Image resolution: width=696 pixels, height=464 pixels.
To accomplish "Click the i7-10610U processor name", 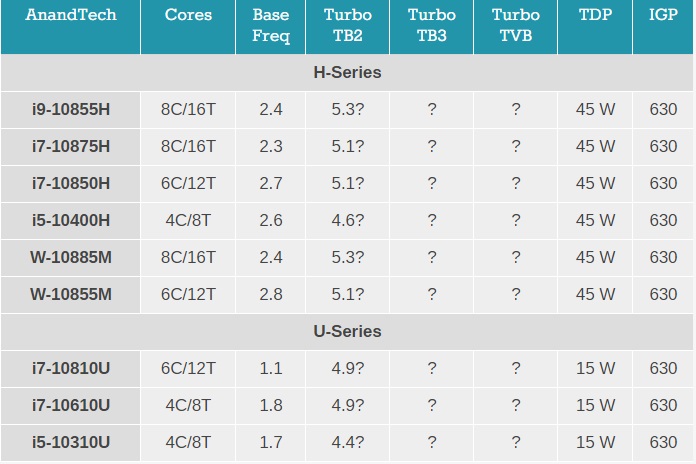I will click(x=70, y=405).
